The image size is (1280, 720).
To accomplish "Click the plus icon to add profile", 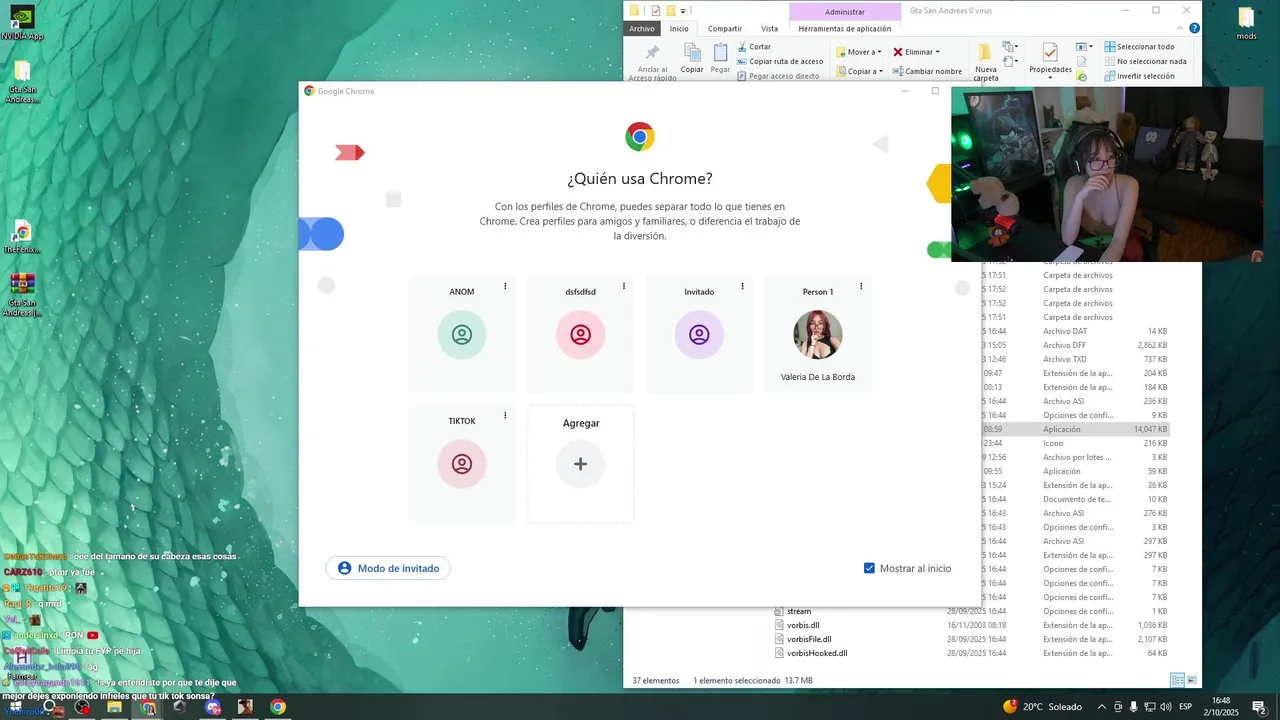I will coord(580,464).
